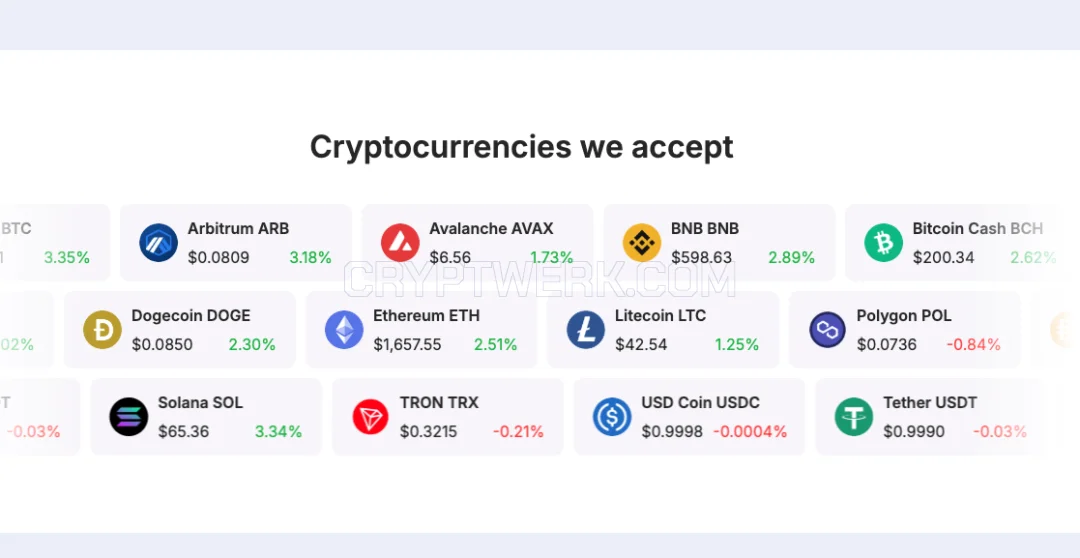Click the red Avalanche AVAX icon

point(400,242)
